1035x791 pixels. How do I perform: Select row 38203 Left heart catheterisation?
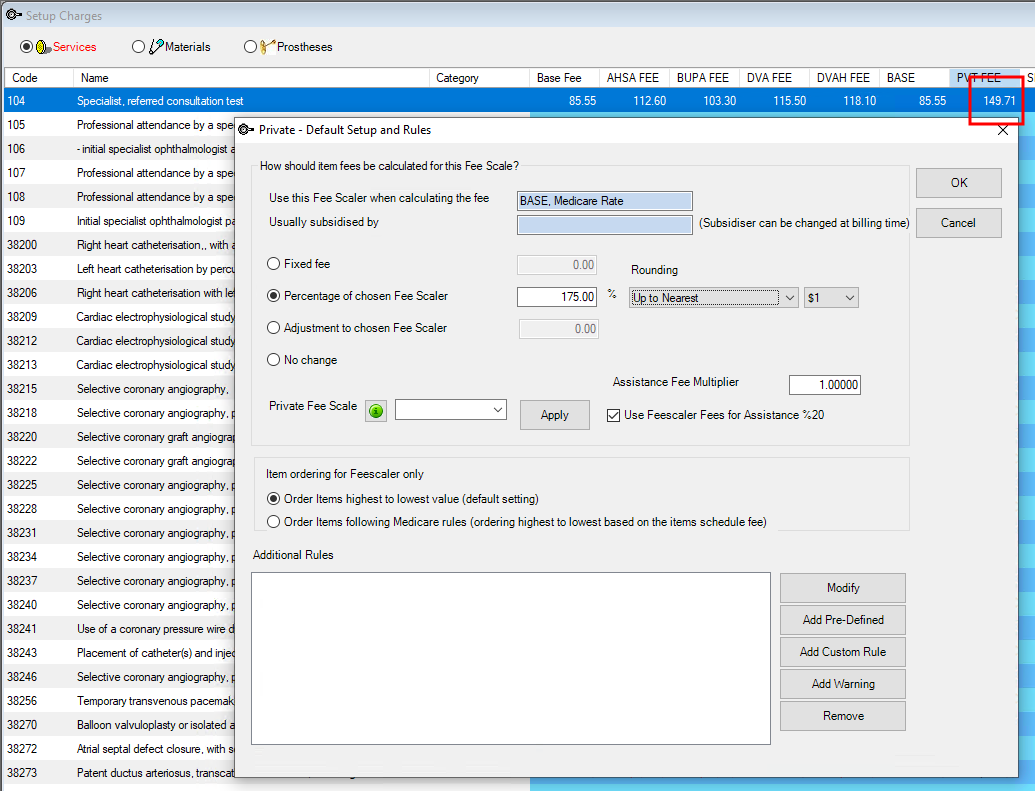point(119,269)
